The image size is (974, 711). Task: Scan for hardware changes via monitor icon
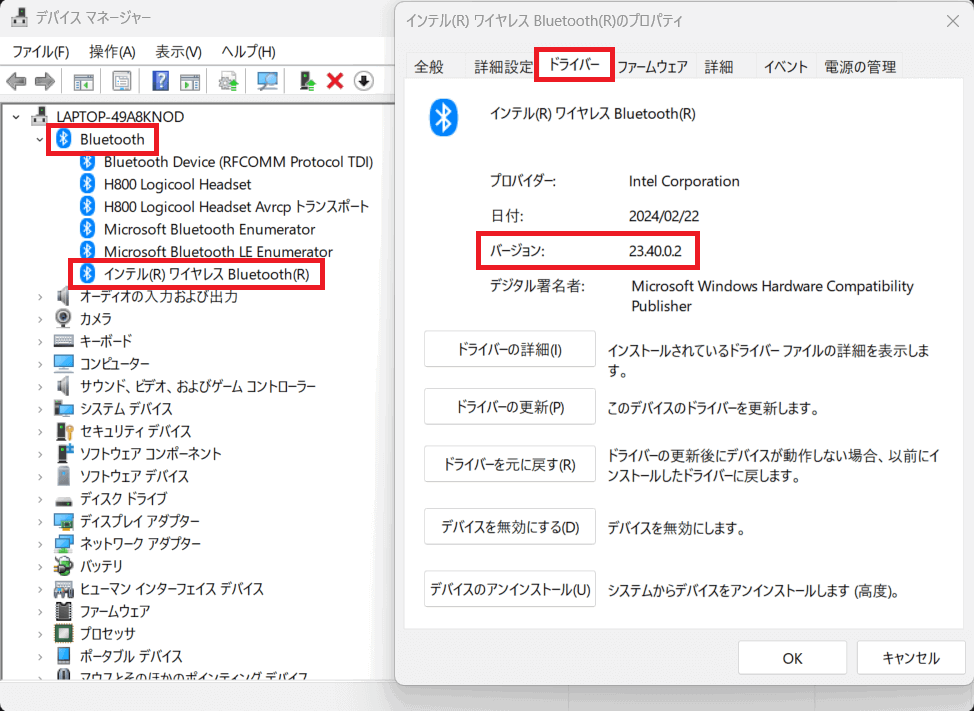[267, 81]
